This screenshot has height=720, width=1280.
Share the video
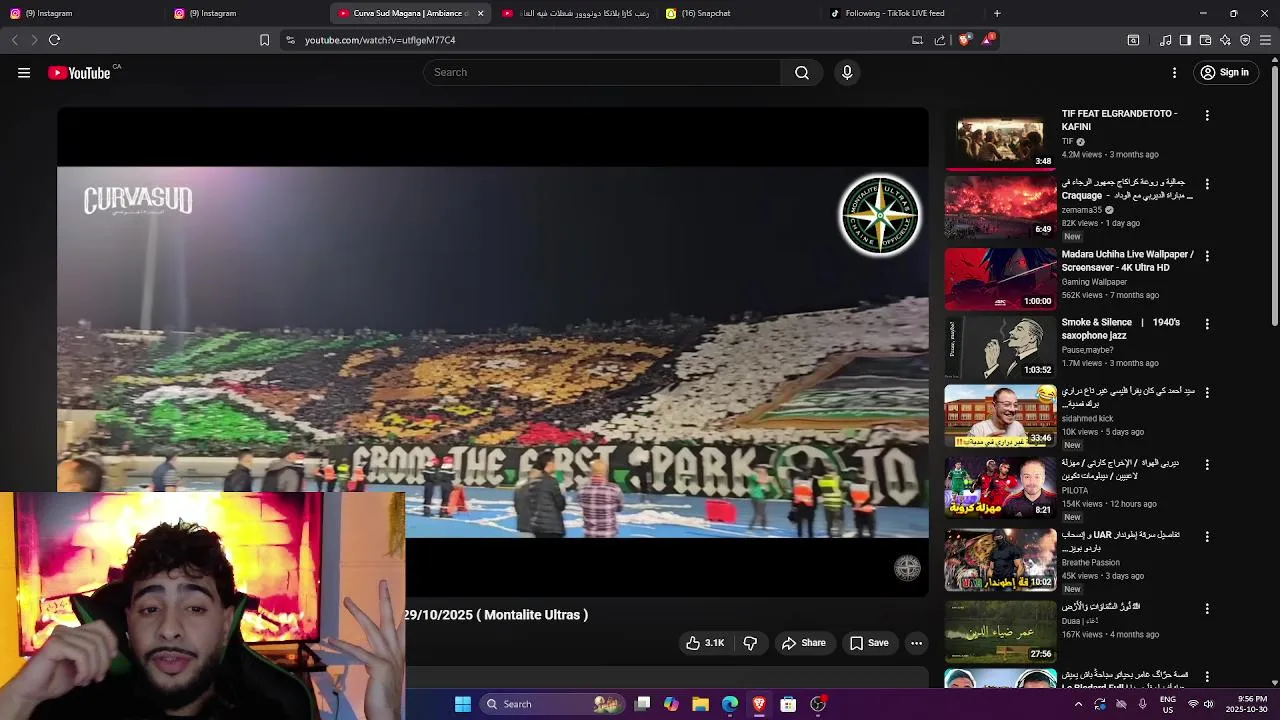coord(803,643)
